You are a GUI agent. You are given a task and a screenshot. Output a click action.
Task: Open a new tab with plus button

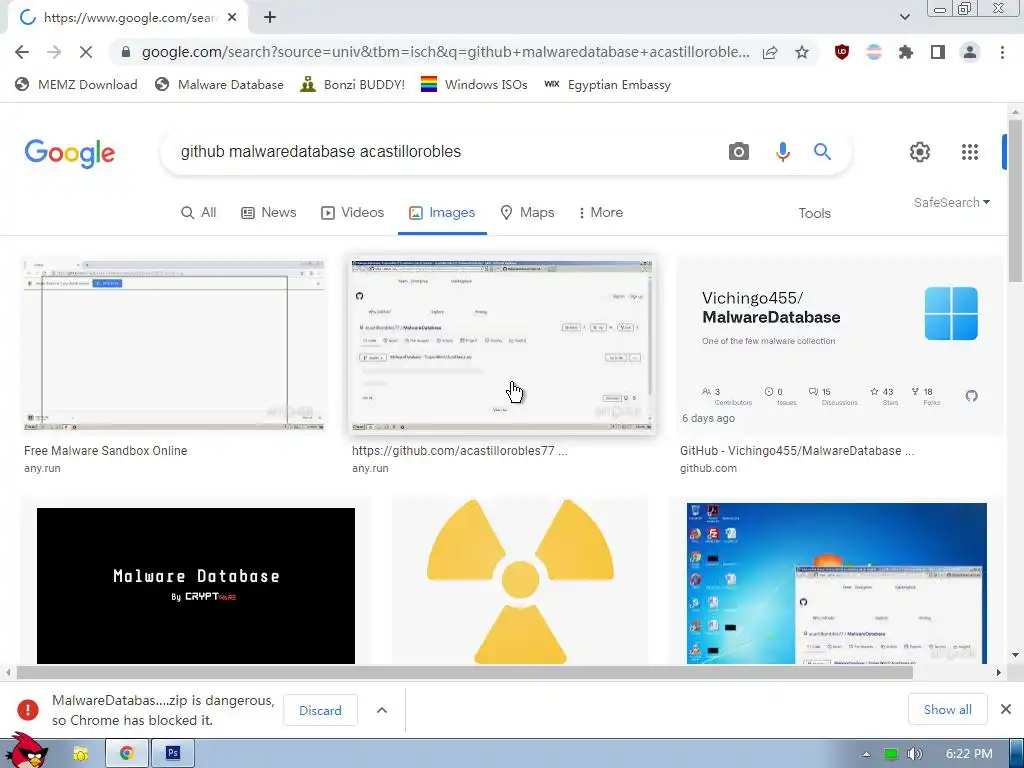pyautogui.click(x=270, y=18)
